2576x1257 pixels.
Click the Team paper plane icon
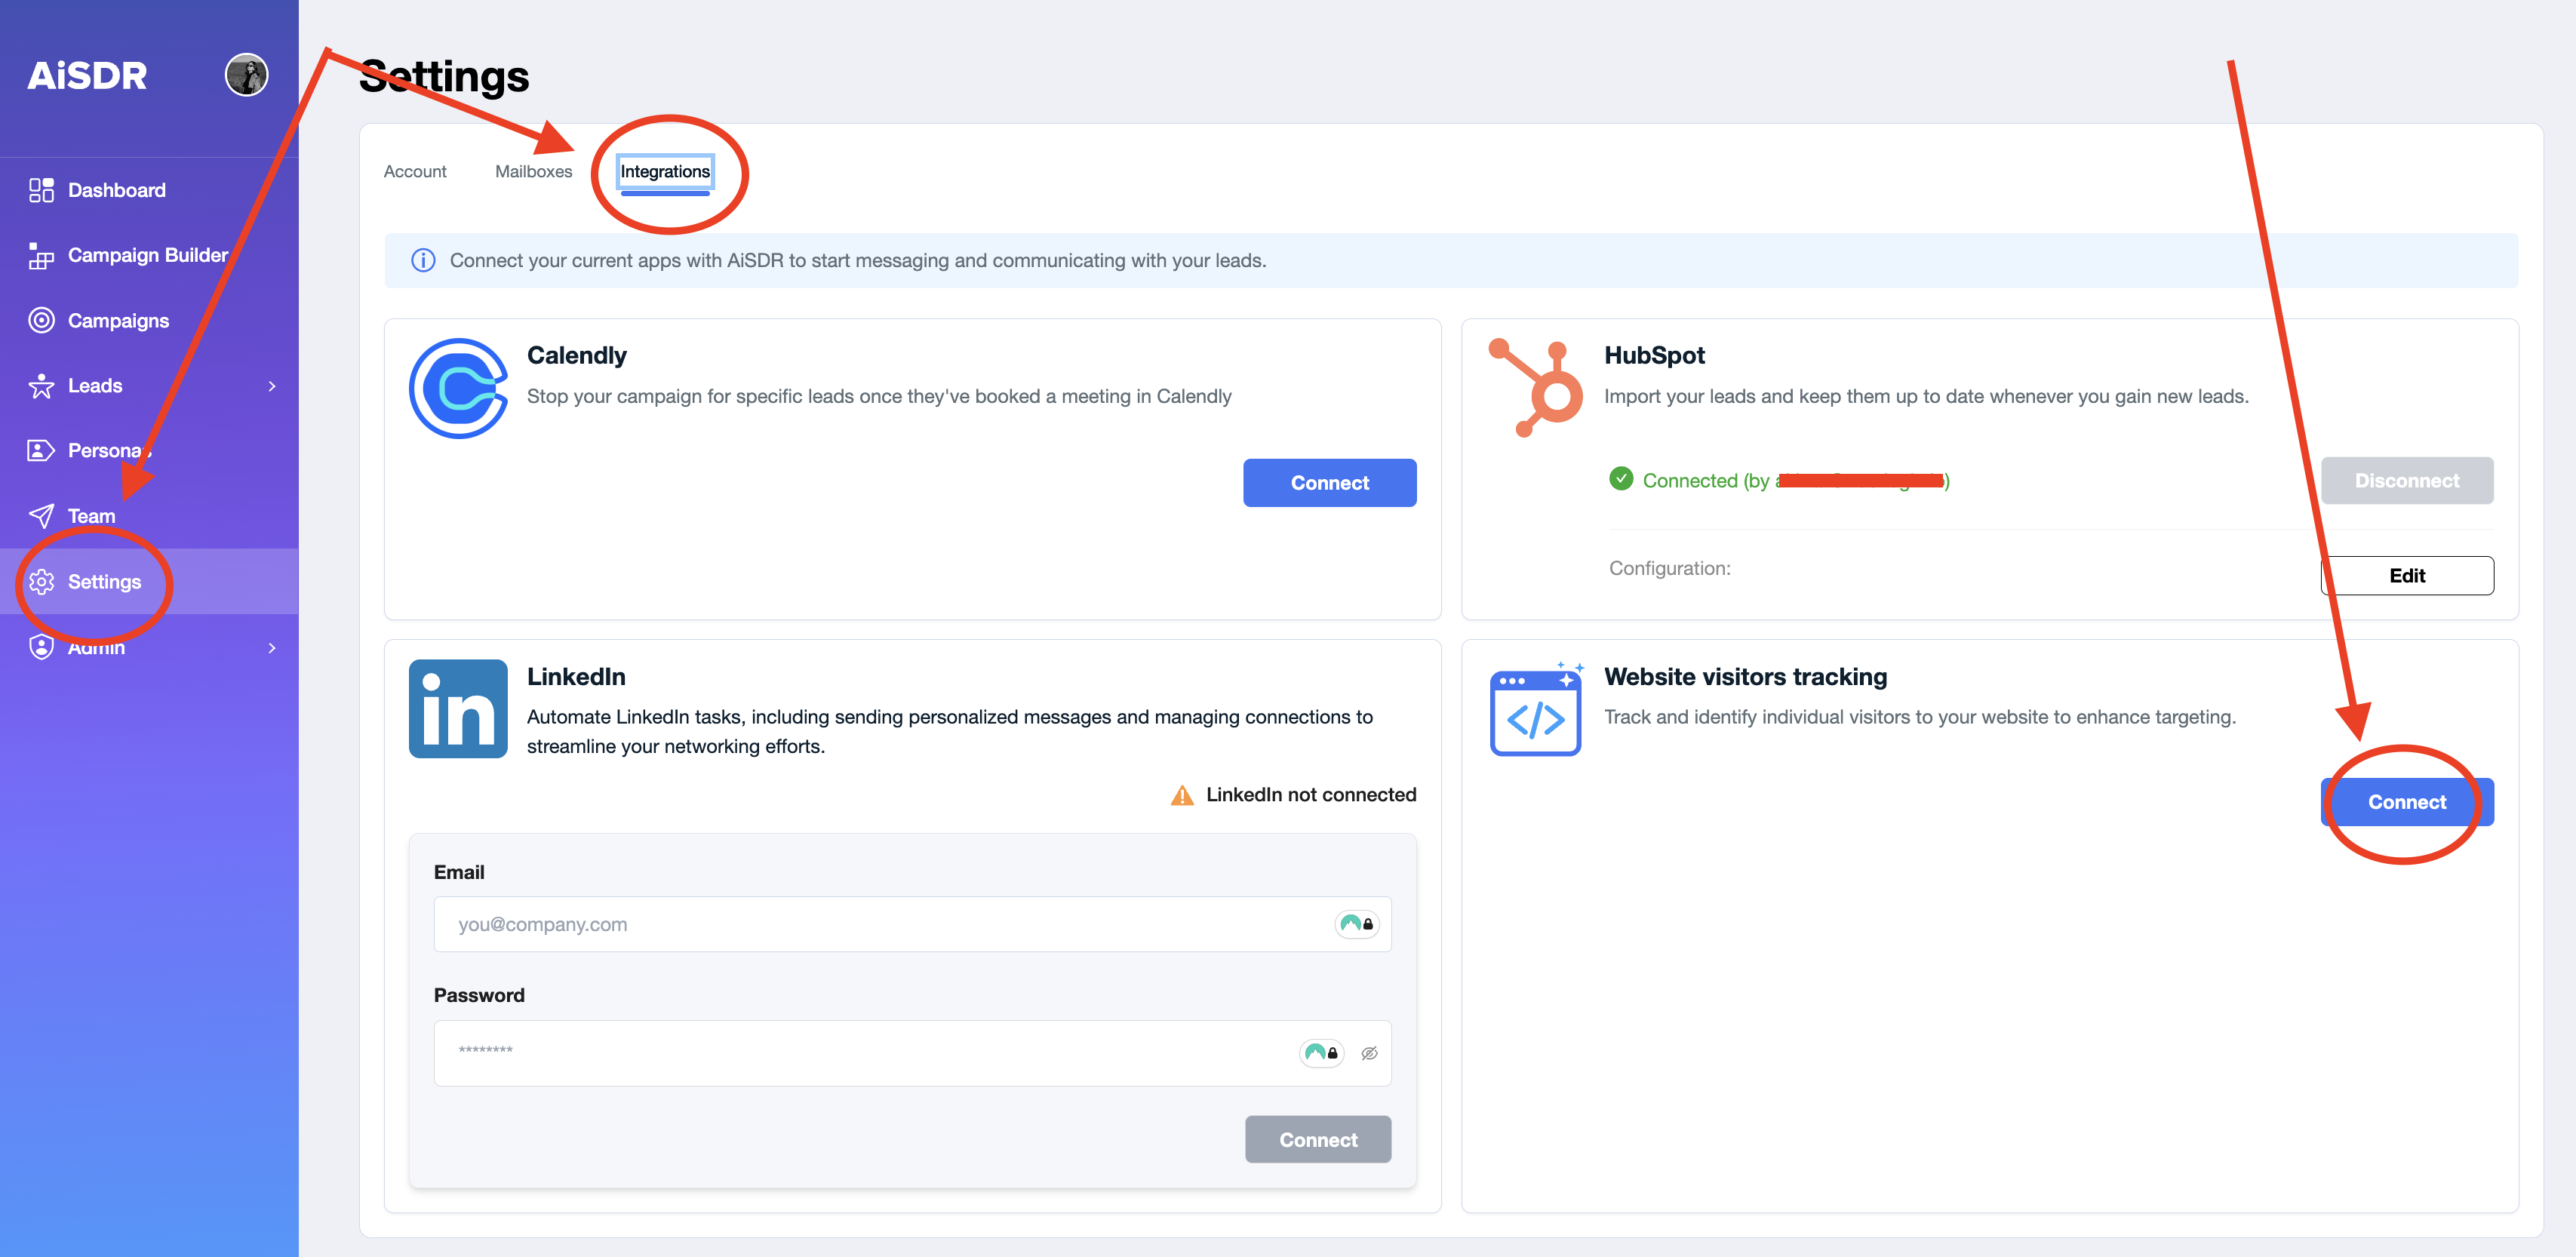pos(41,516)
